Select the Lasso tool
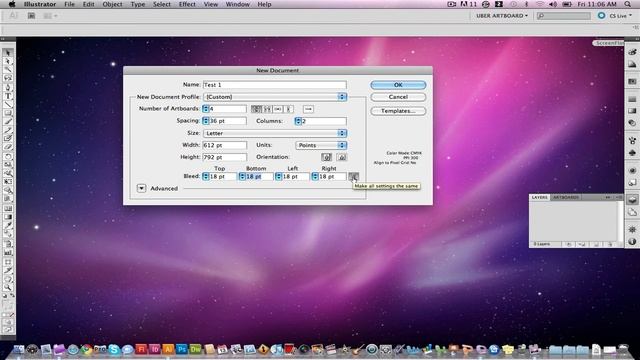Screen dimensions: 640x360 point(8,78)
